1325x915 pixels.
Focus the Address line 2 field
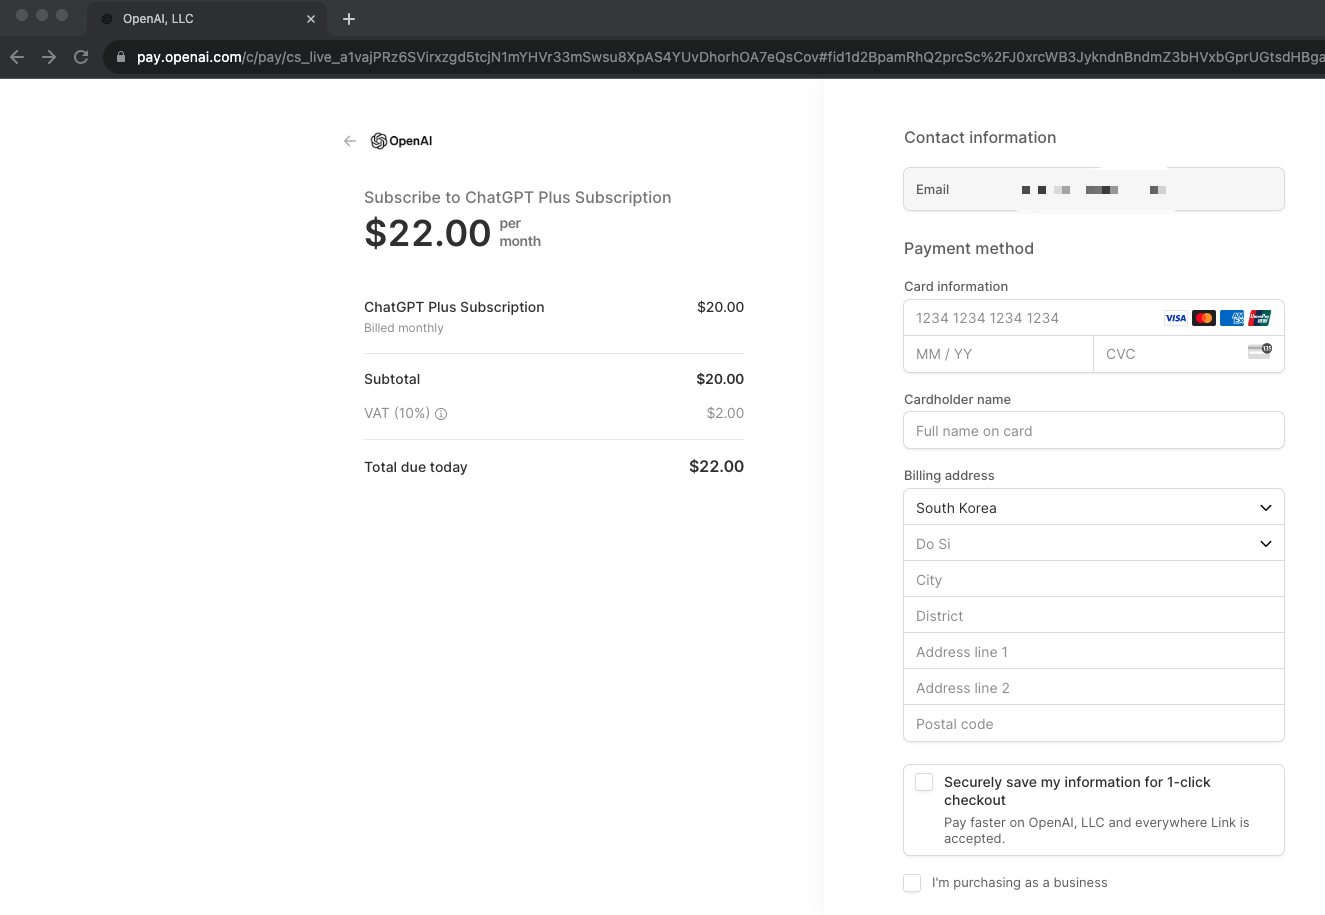coord(1094,688)
